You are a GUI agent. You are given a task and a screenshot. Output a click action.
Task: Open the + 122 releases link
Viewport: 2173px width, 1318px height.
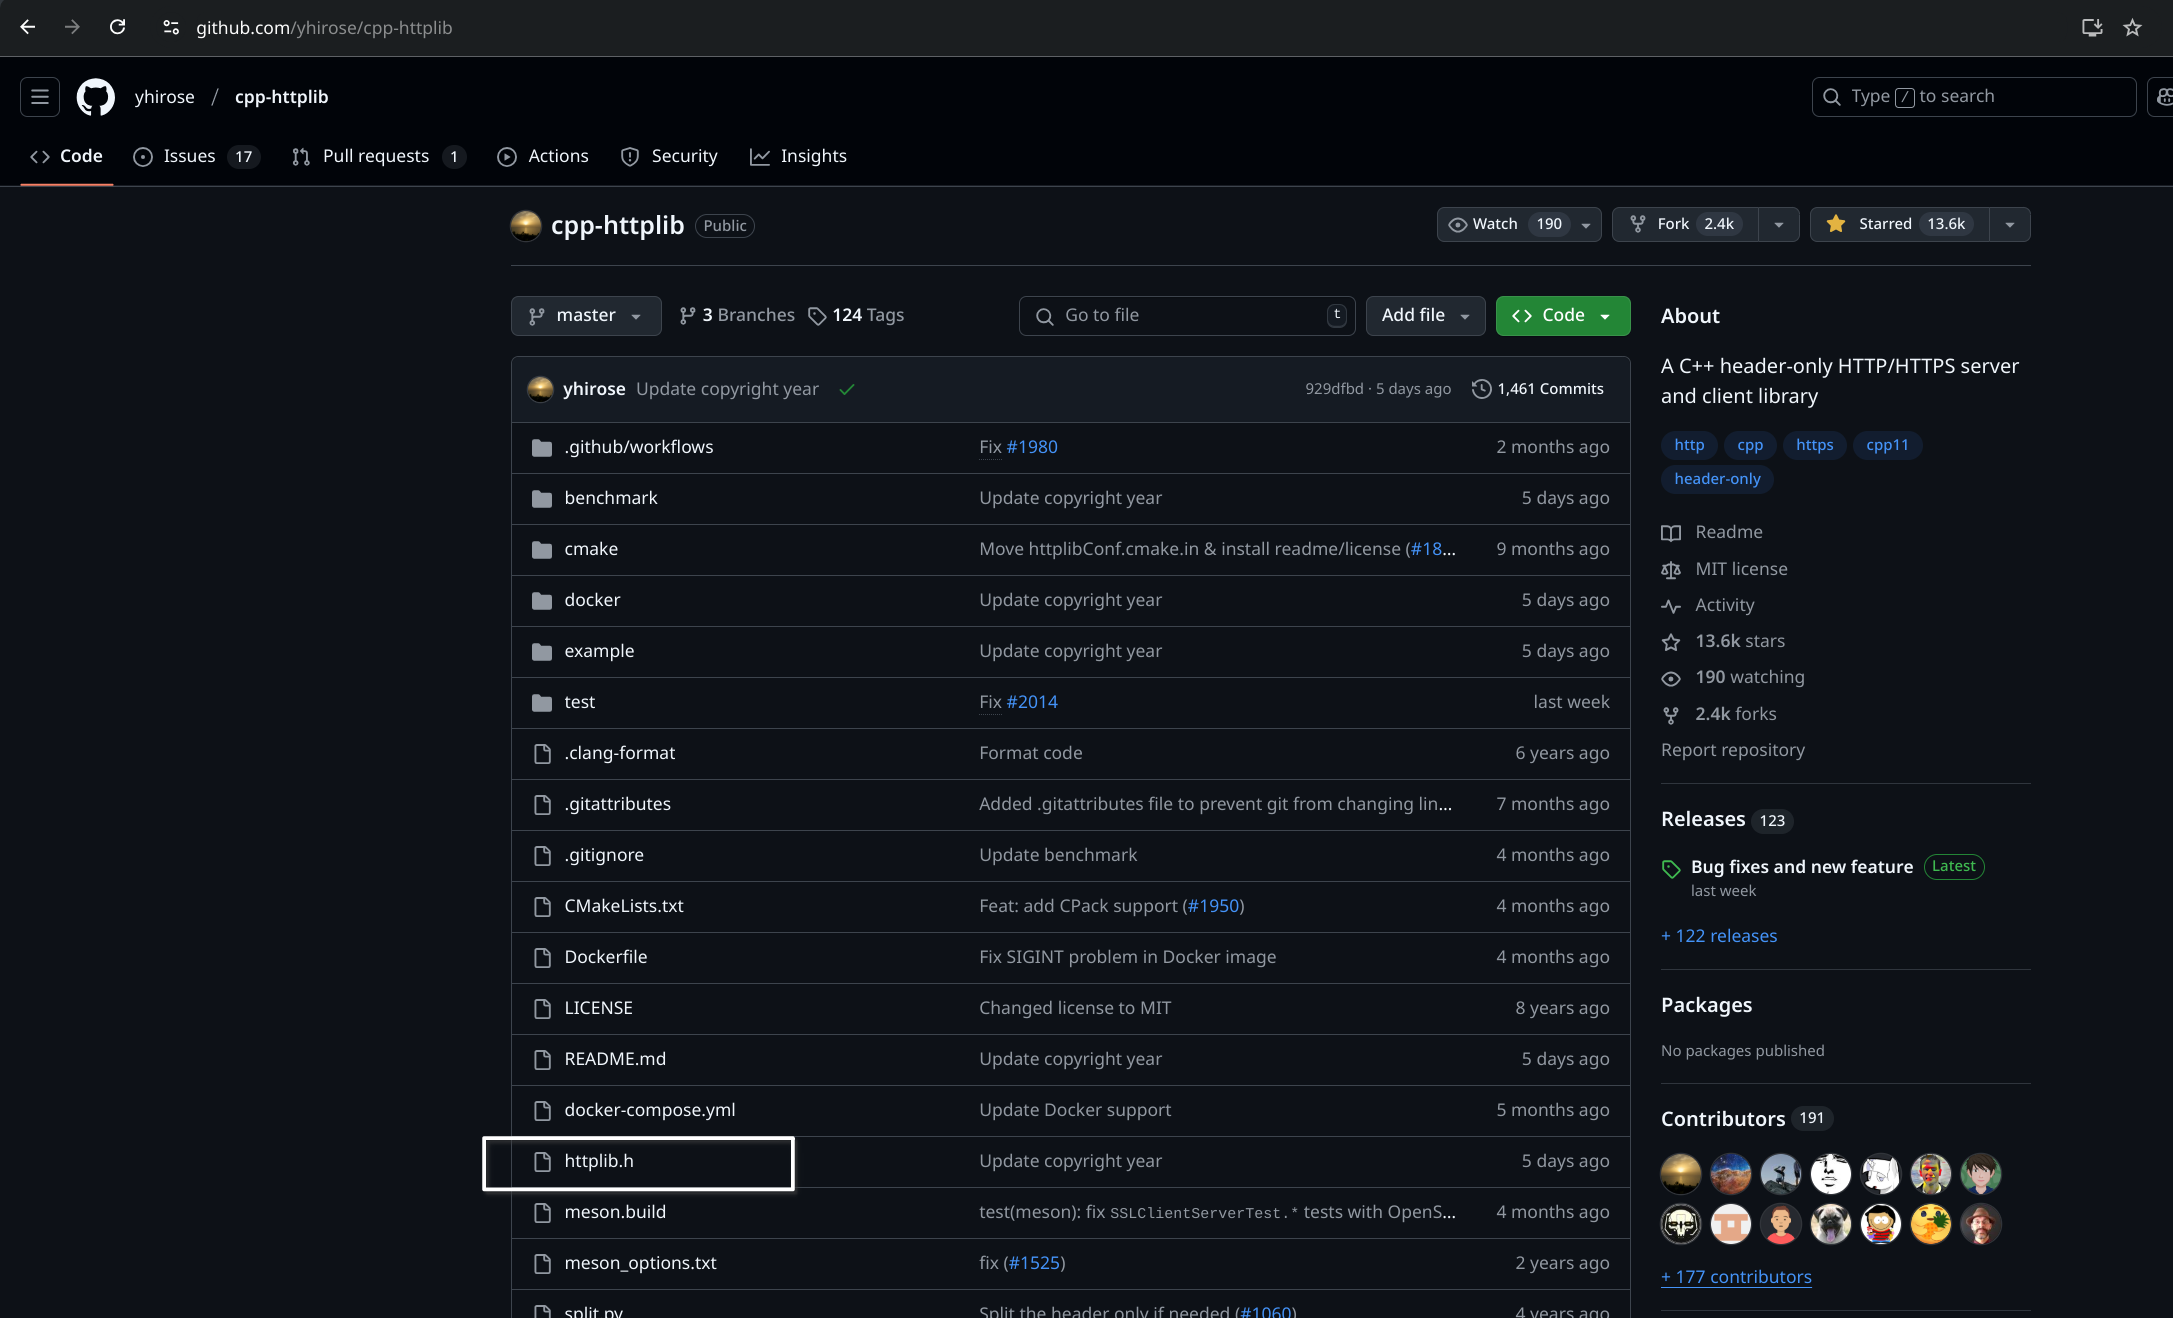pos(1719,936)
